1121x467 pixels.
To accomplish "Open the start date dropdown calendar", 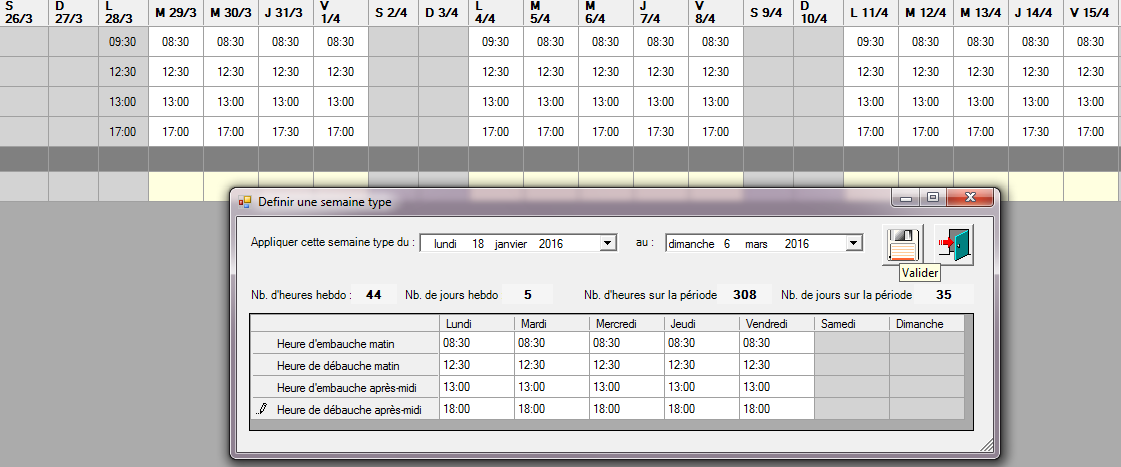I will click(x=607, y=243).
